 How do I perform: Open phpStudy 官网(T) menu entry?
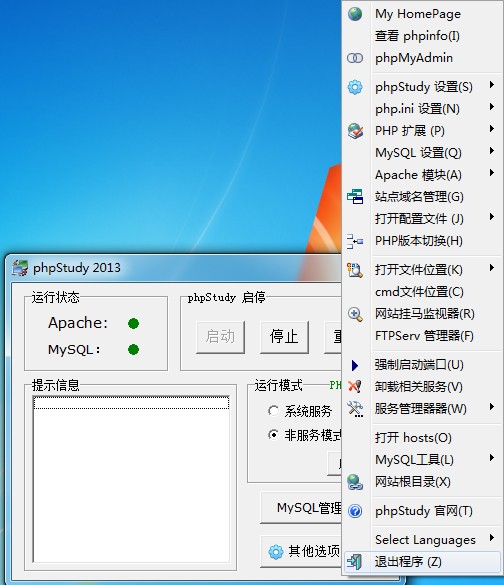[422, 511]
